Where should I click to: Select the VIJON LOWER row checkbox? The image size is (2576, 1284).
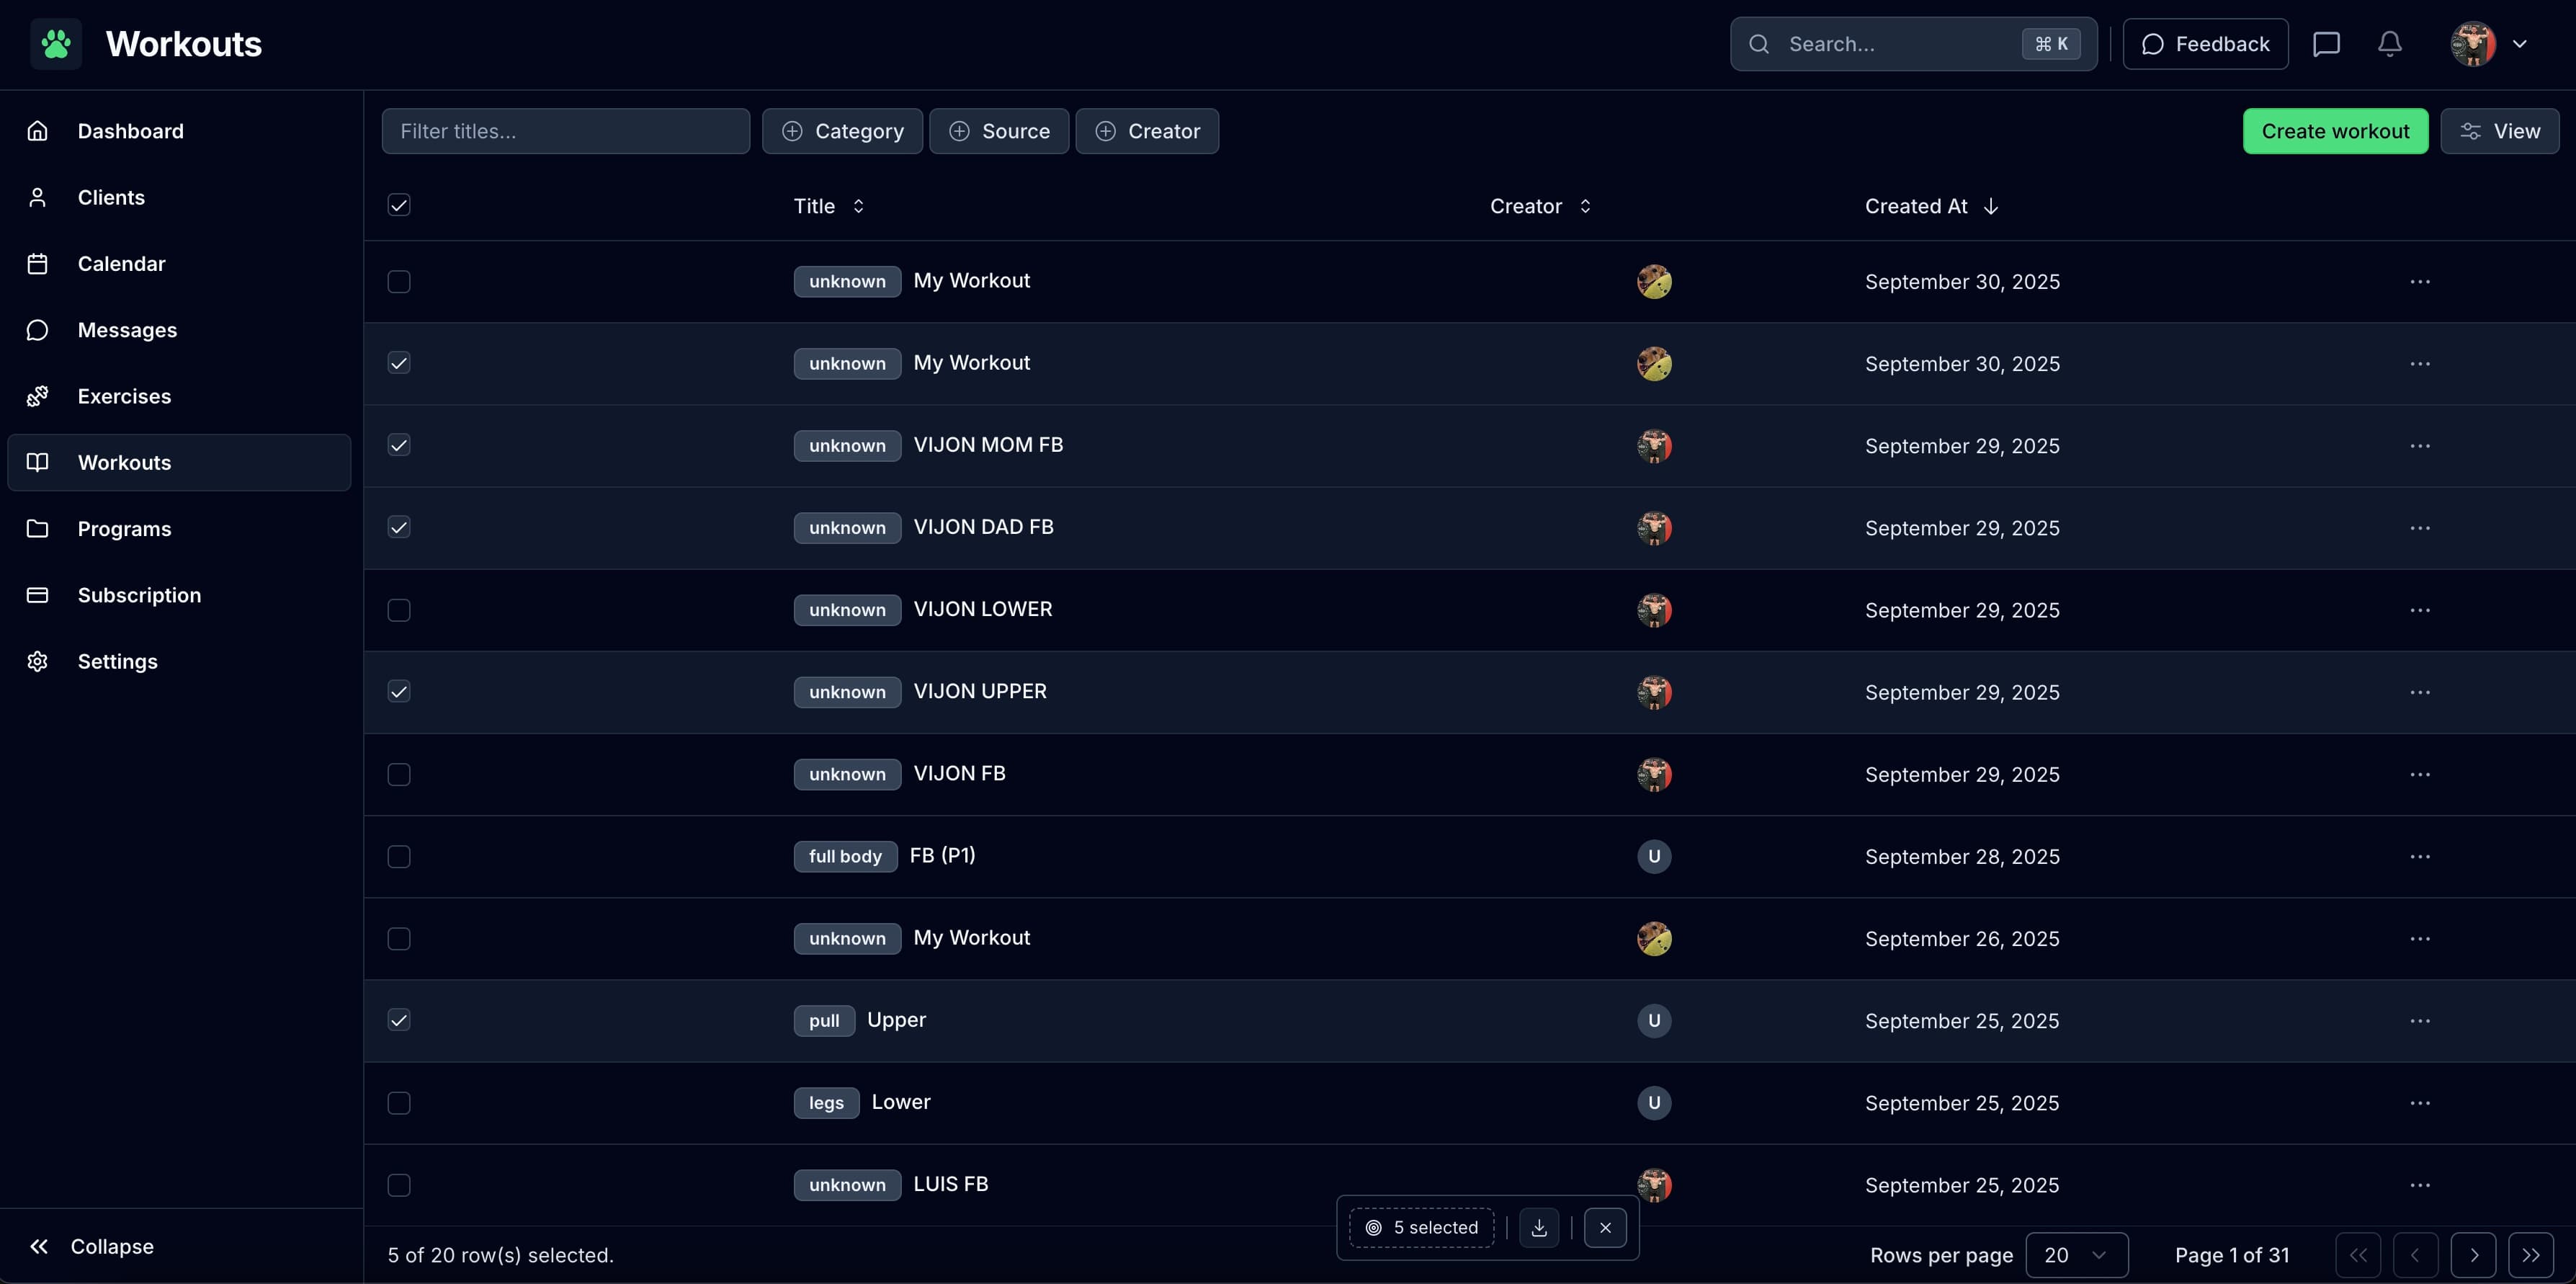398,610
